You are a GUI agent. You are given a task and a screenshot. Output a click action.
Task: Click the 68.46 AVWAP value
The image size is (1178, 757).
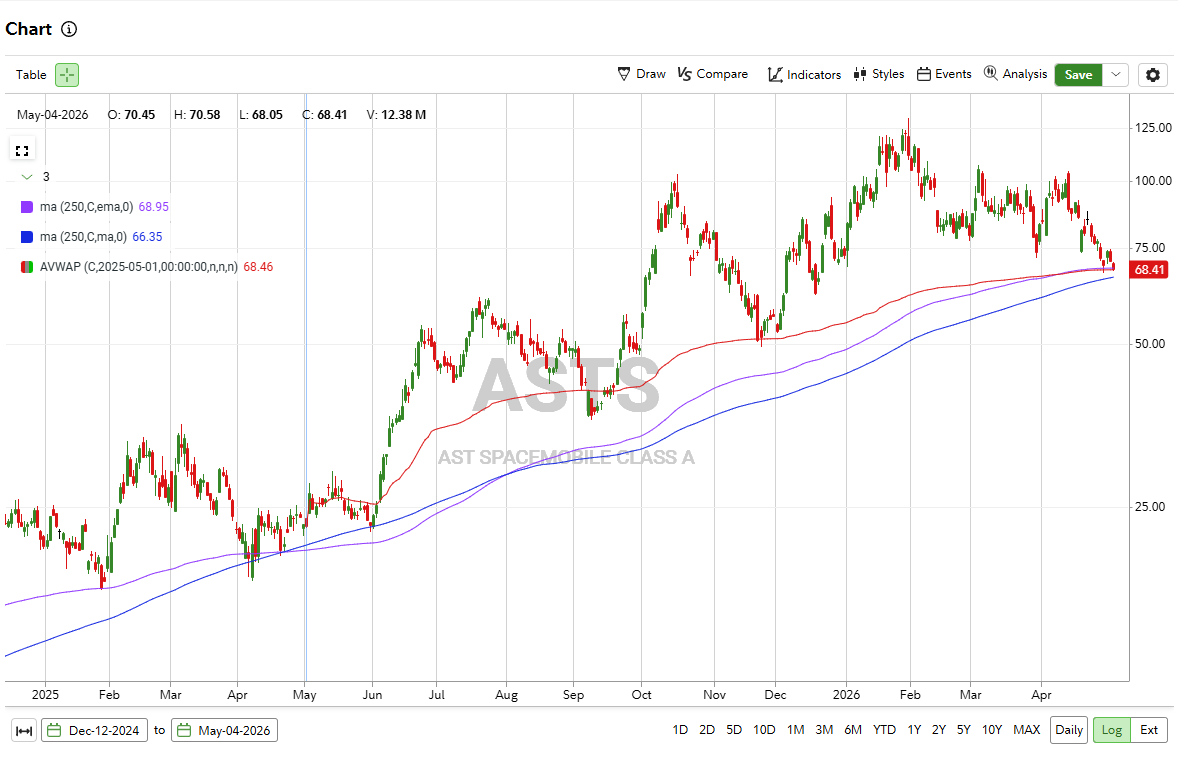258,267
